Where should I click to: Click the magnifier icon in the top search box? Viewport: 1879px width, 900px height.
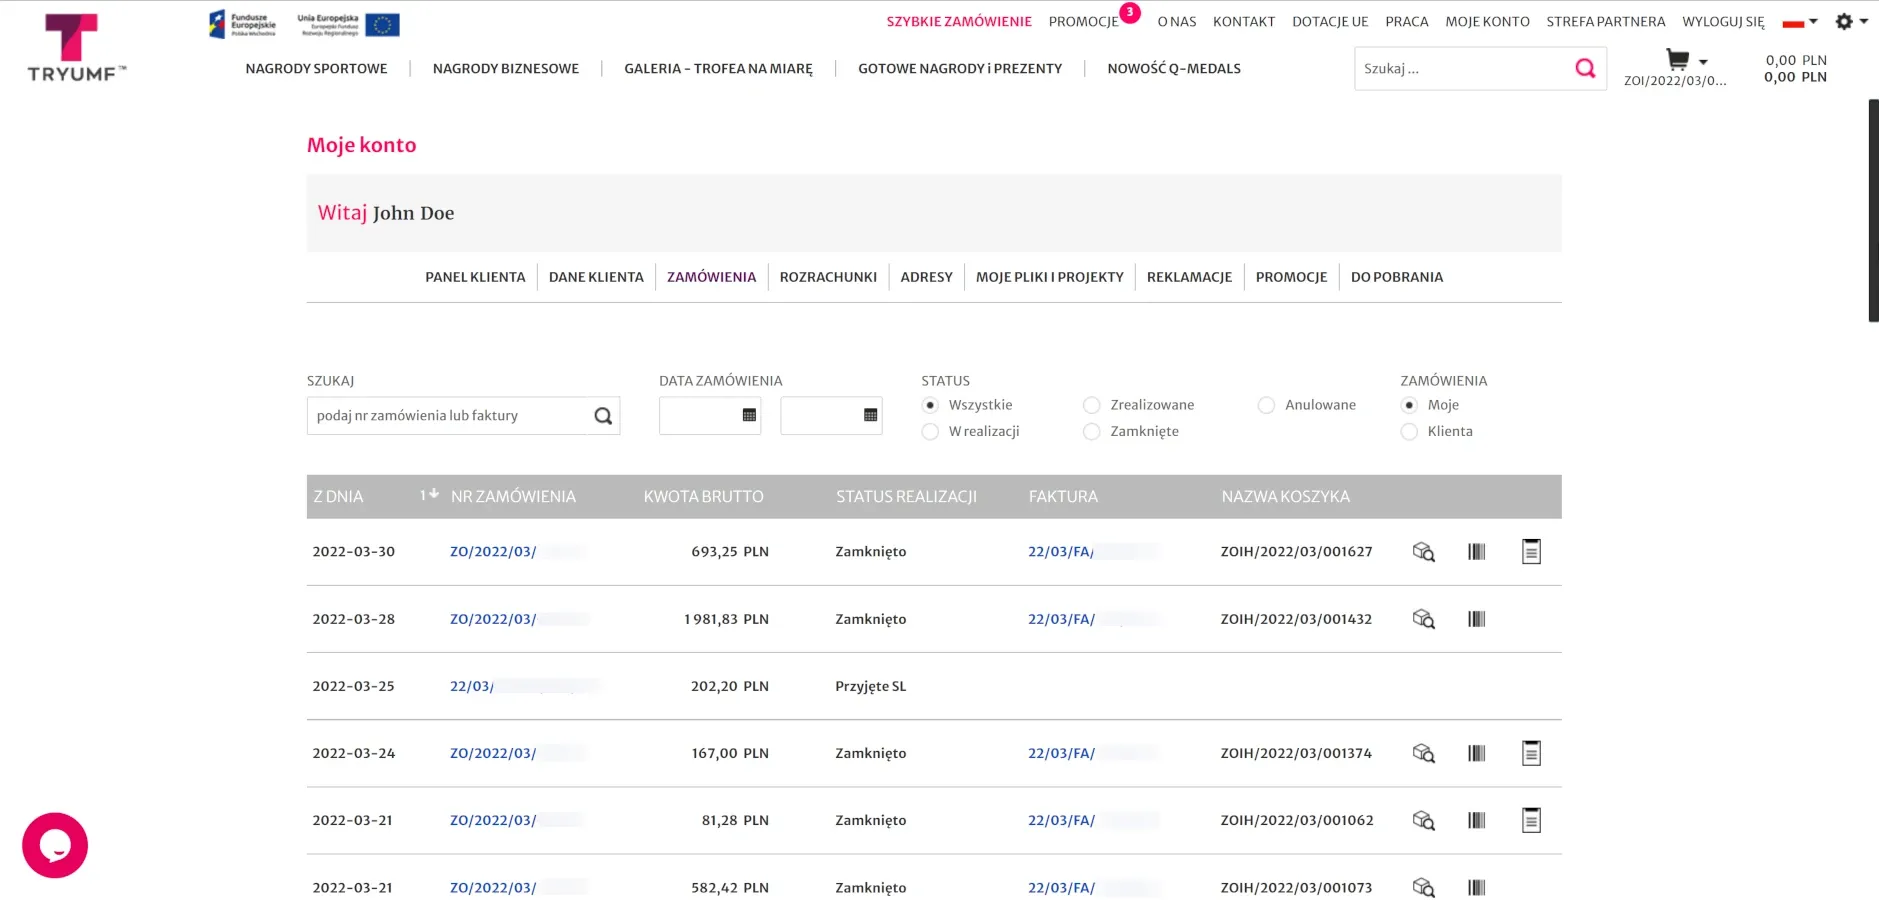point(1585,68)
